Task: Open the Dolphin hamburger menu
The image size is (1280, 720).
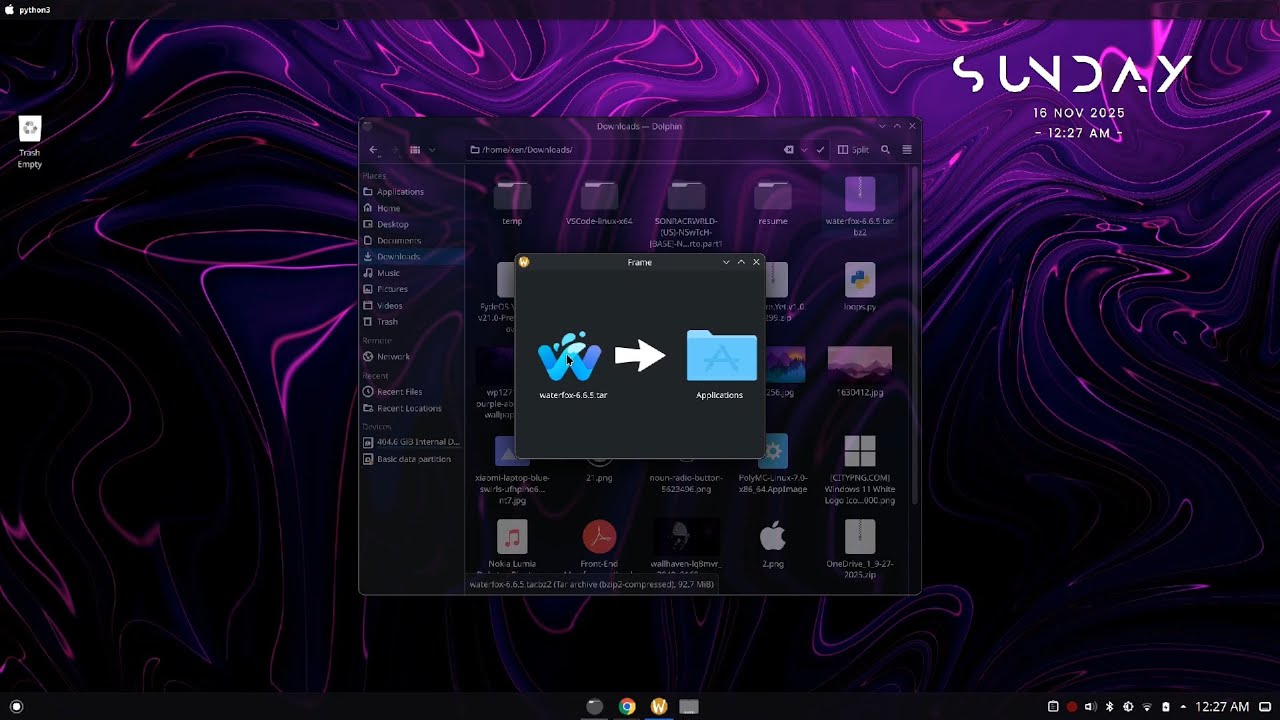Action: pyautogui.click(x=907, y=150)
